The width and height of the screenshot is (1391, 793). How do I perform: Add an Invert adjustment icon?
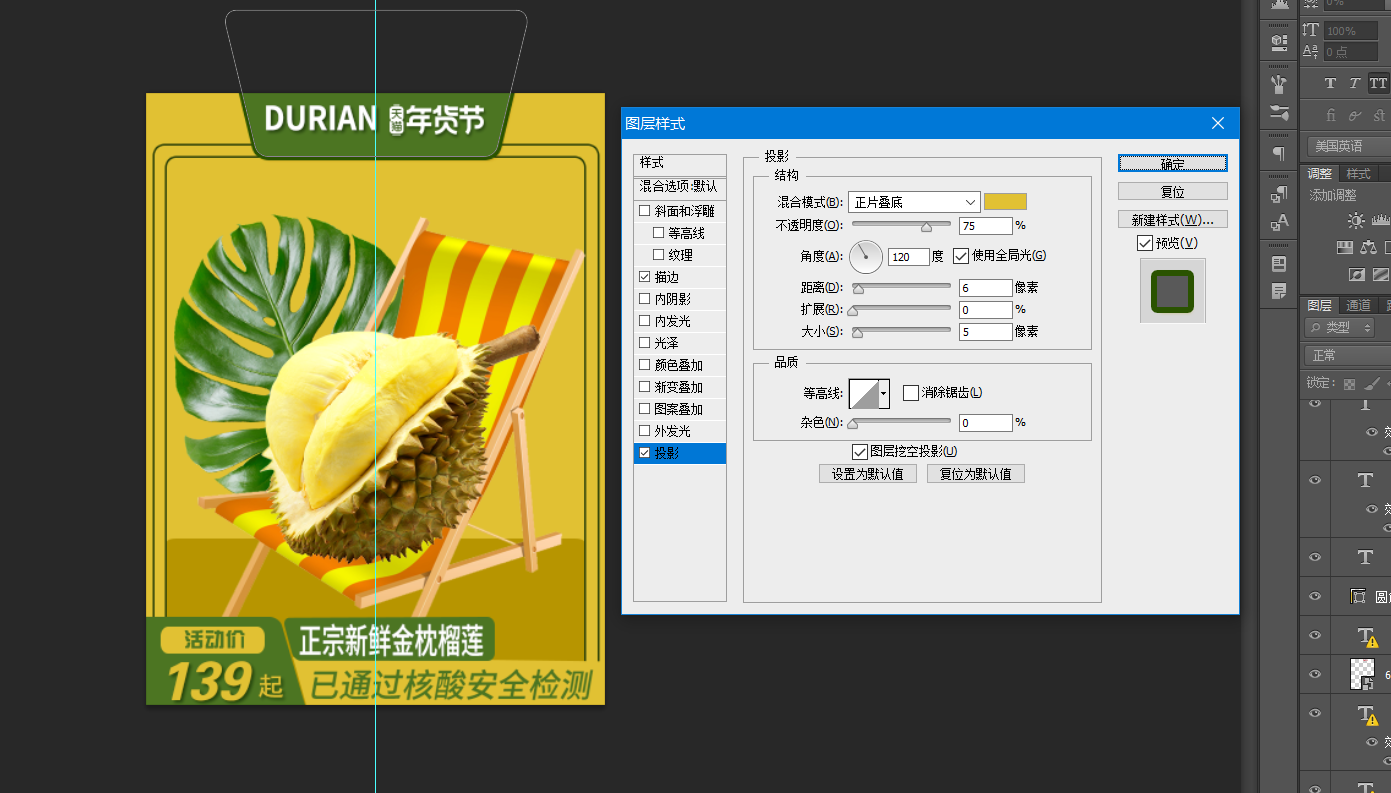click(1357, 274)
